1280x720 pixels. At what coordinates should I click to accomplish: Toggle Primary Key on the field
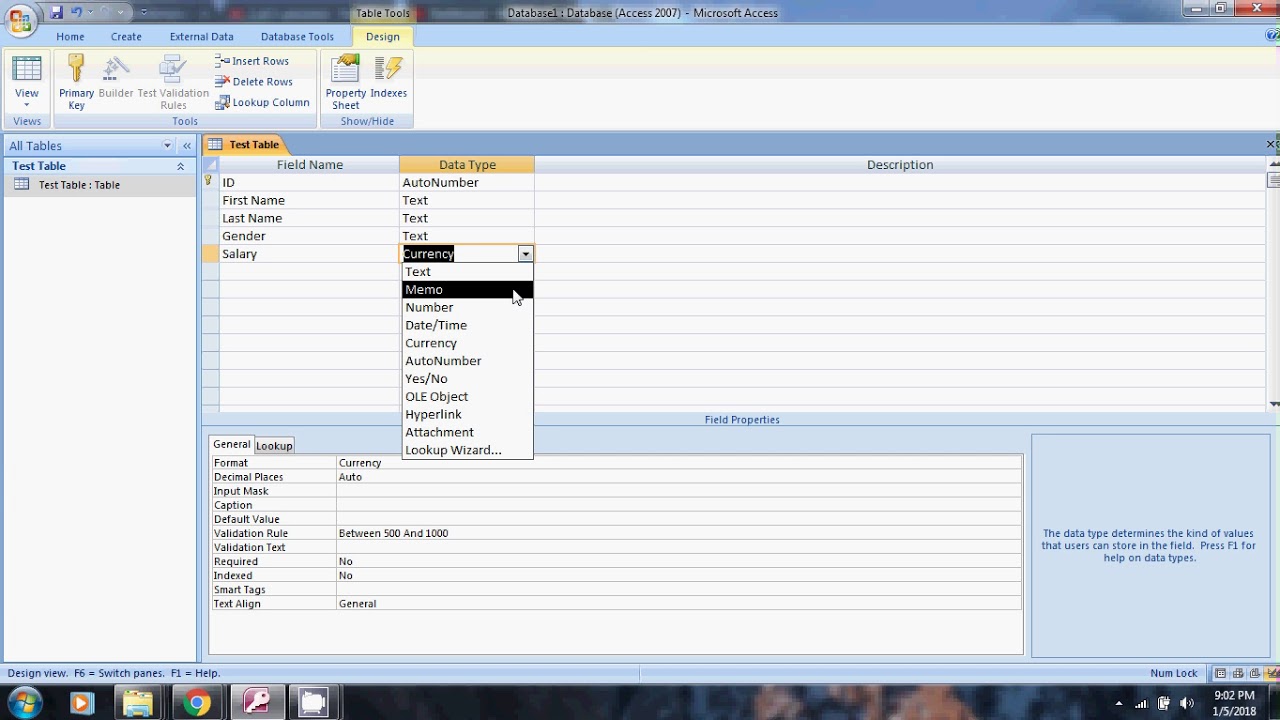[76, 84]
